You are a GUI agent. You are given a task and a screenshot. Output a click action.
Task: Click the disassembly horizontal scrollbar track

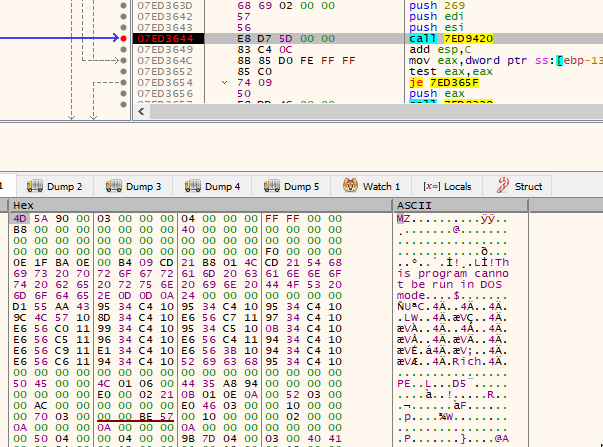coord(376,112)
